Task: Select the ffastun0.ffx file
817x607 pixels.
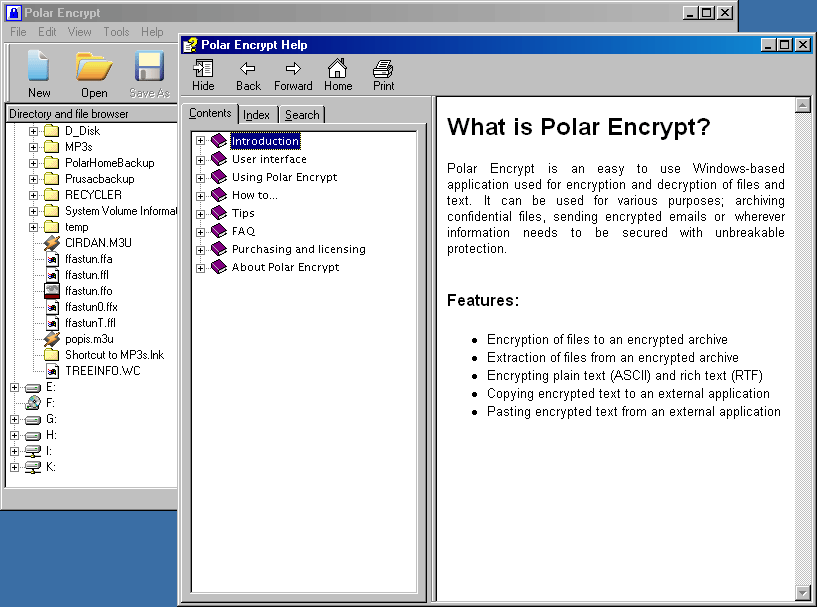Action: (x=91, y=307)
